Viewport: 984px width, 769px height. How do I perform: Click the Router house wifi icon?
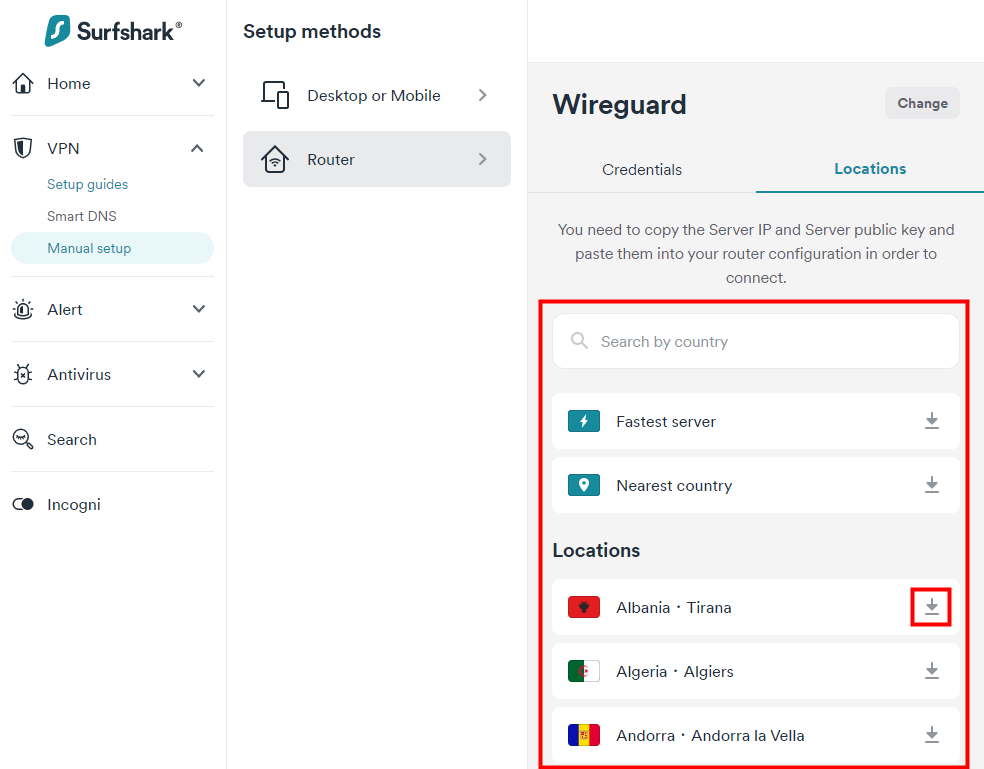click(x=275, y=159)
